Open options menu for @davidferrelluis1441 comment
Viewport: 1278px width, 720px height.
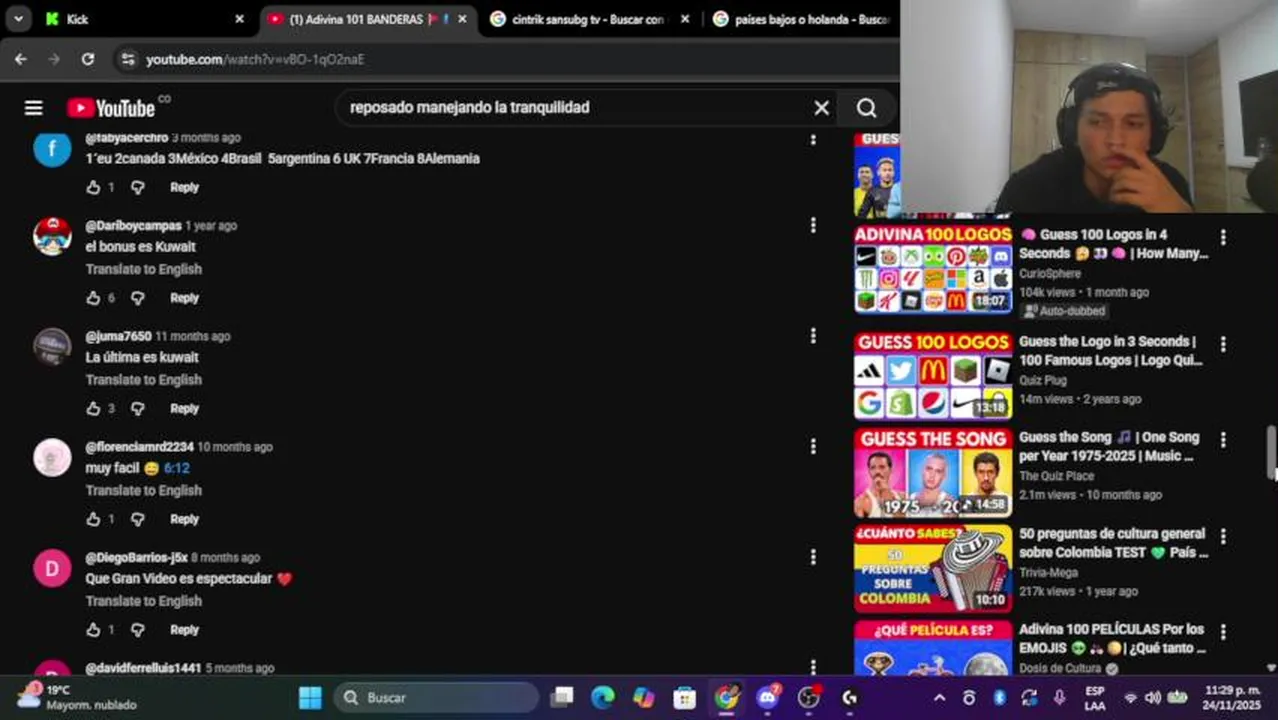(x=813, y=666)
